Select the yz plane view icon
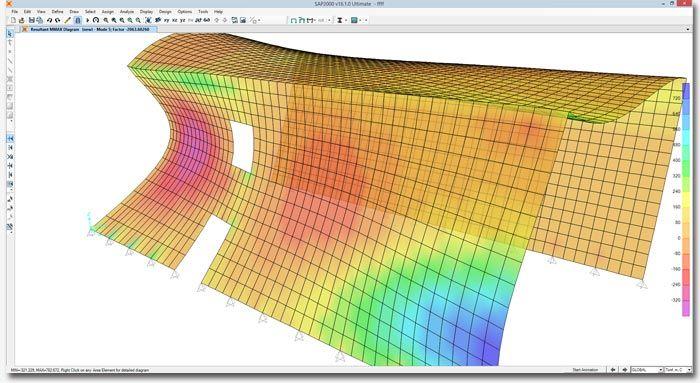Screen dimensions: 700x383 coord(183,20)
